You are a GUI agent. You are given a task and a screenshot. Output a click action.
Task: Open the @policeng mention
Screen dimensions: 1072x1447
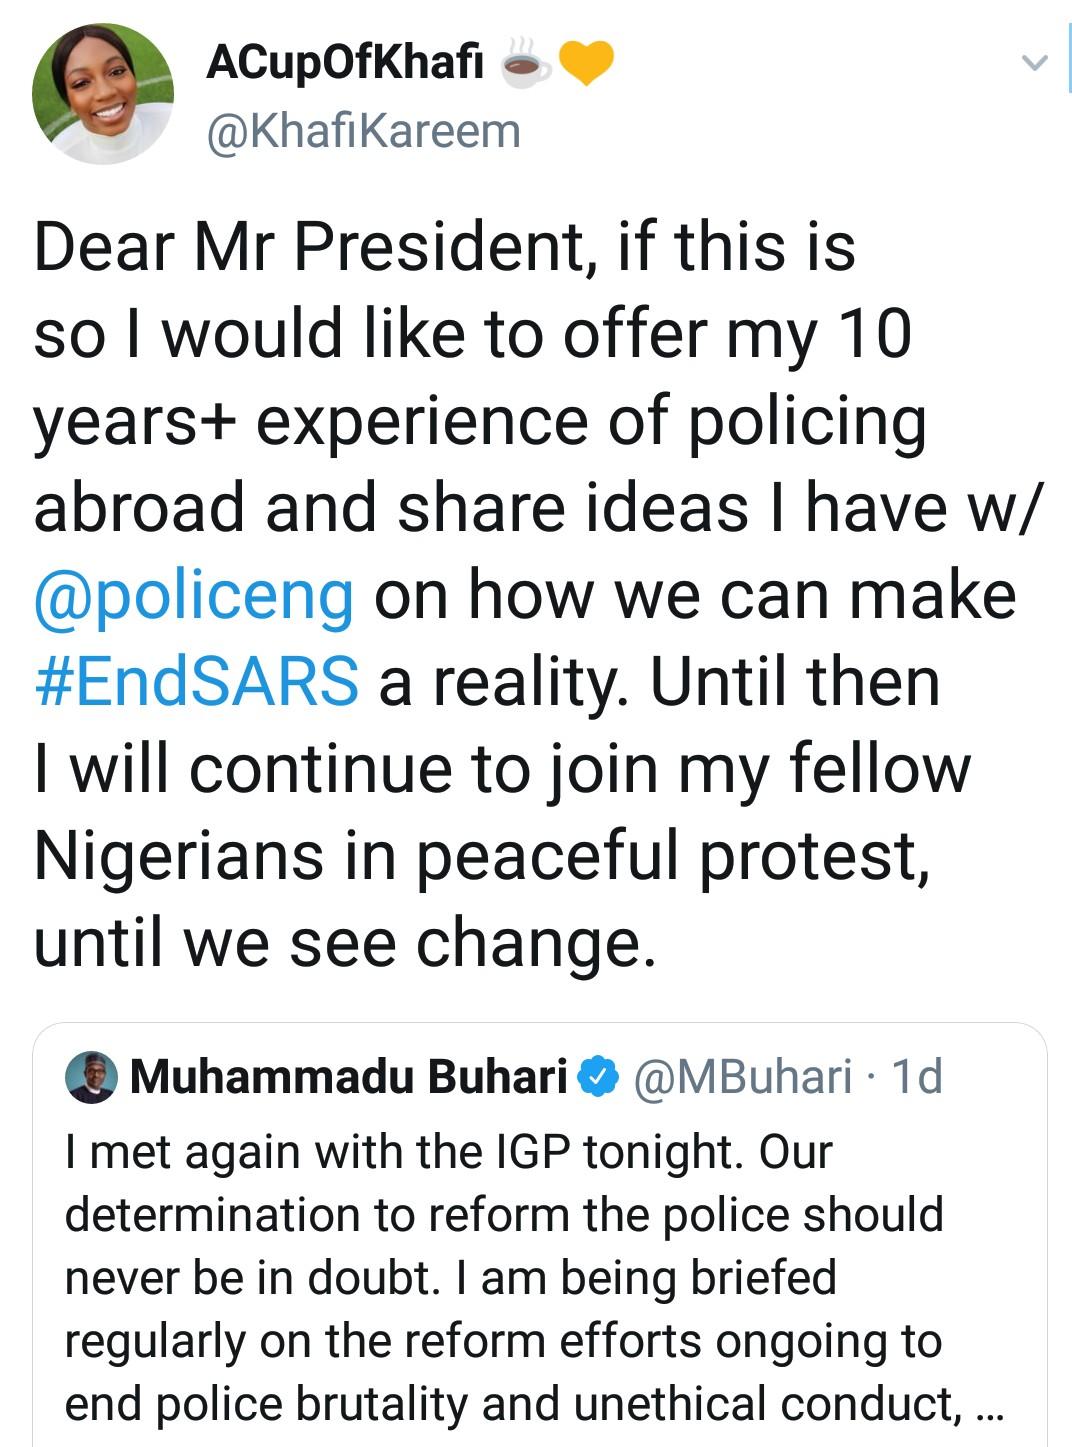pos(194,595)
